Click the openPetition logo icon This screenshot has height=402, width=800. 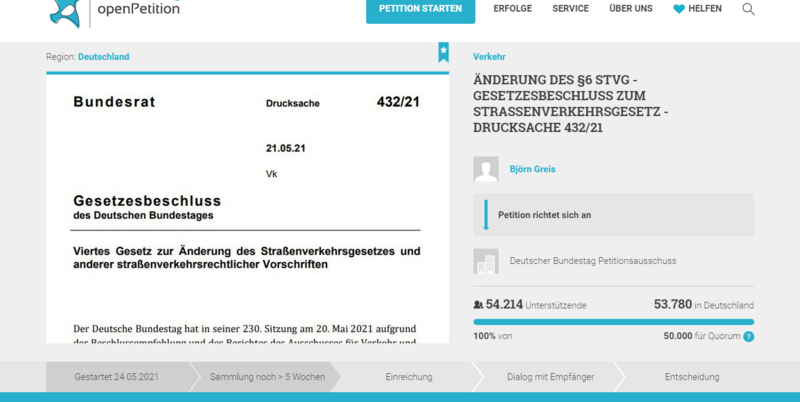click(x=65, y=13)
